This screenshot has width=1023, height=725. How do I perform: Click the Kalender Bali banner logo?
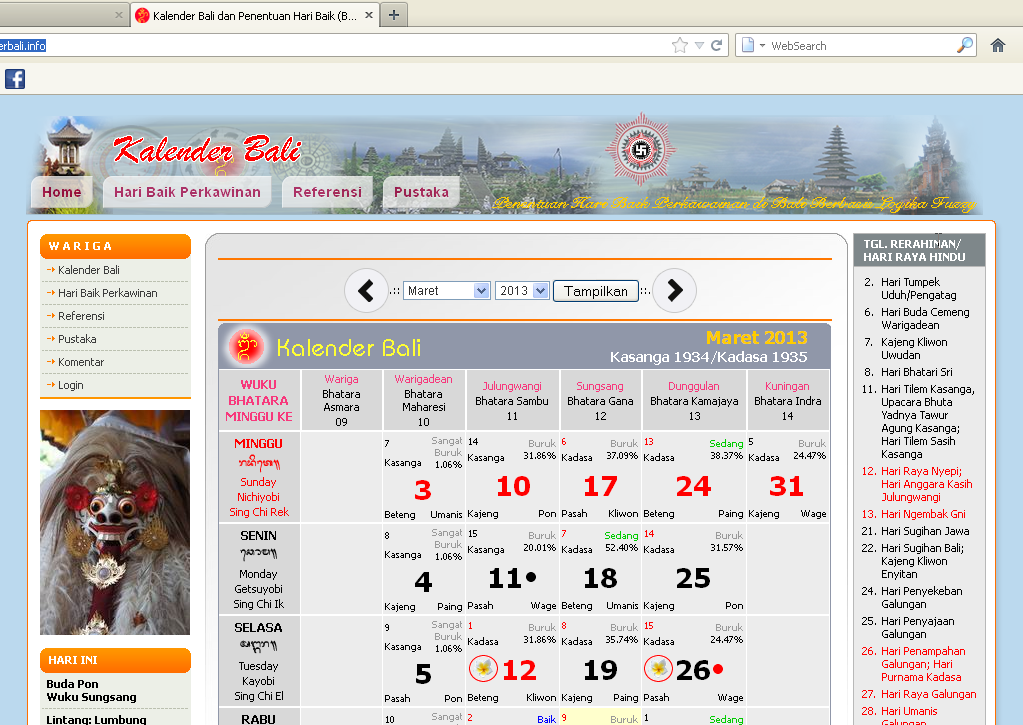click(x=207, y=150)
